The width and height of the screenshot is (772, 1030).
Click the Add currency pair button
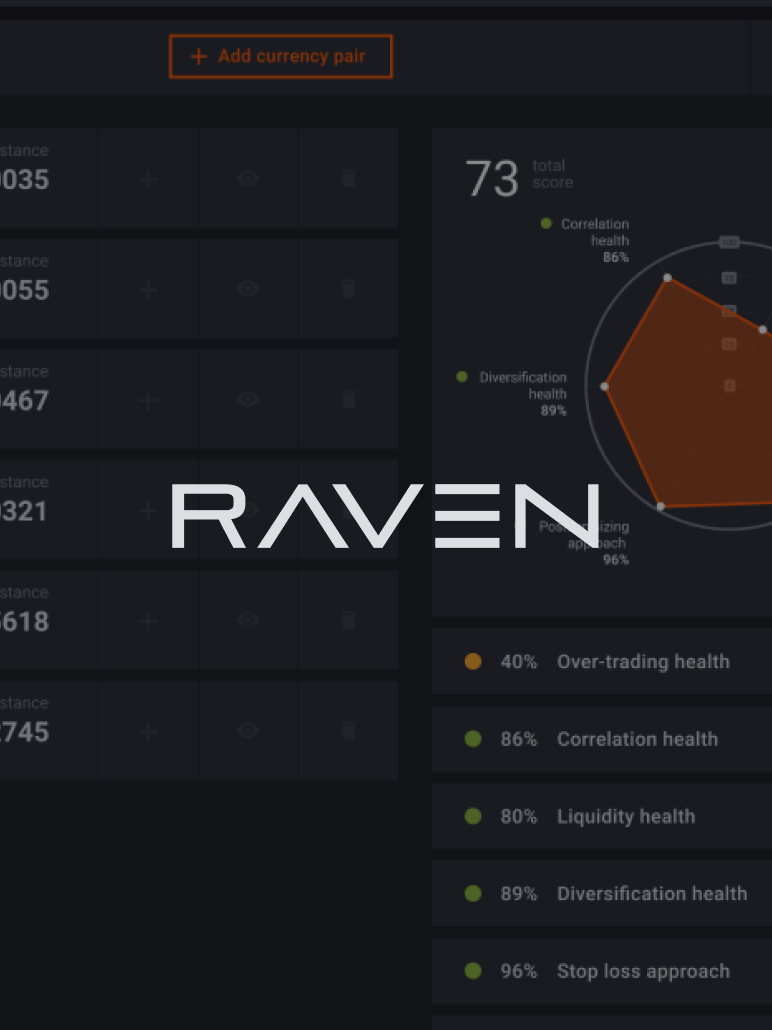(281, 56)
